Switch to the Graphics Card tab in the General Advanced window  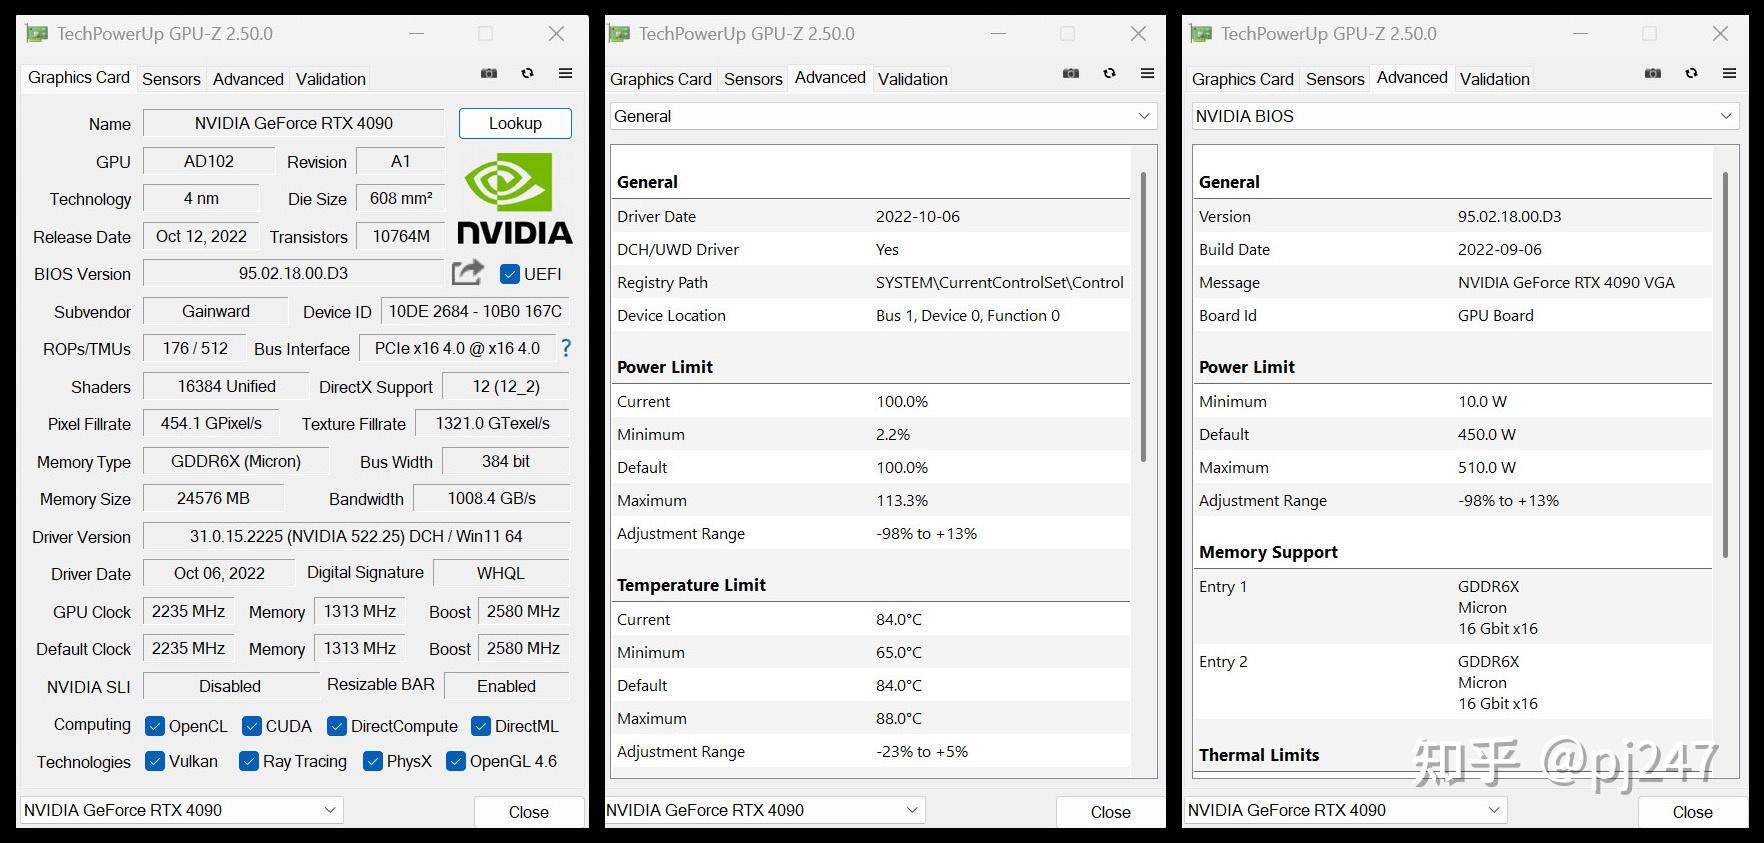click(661, 79)
